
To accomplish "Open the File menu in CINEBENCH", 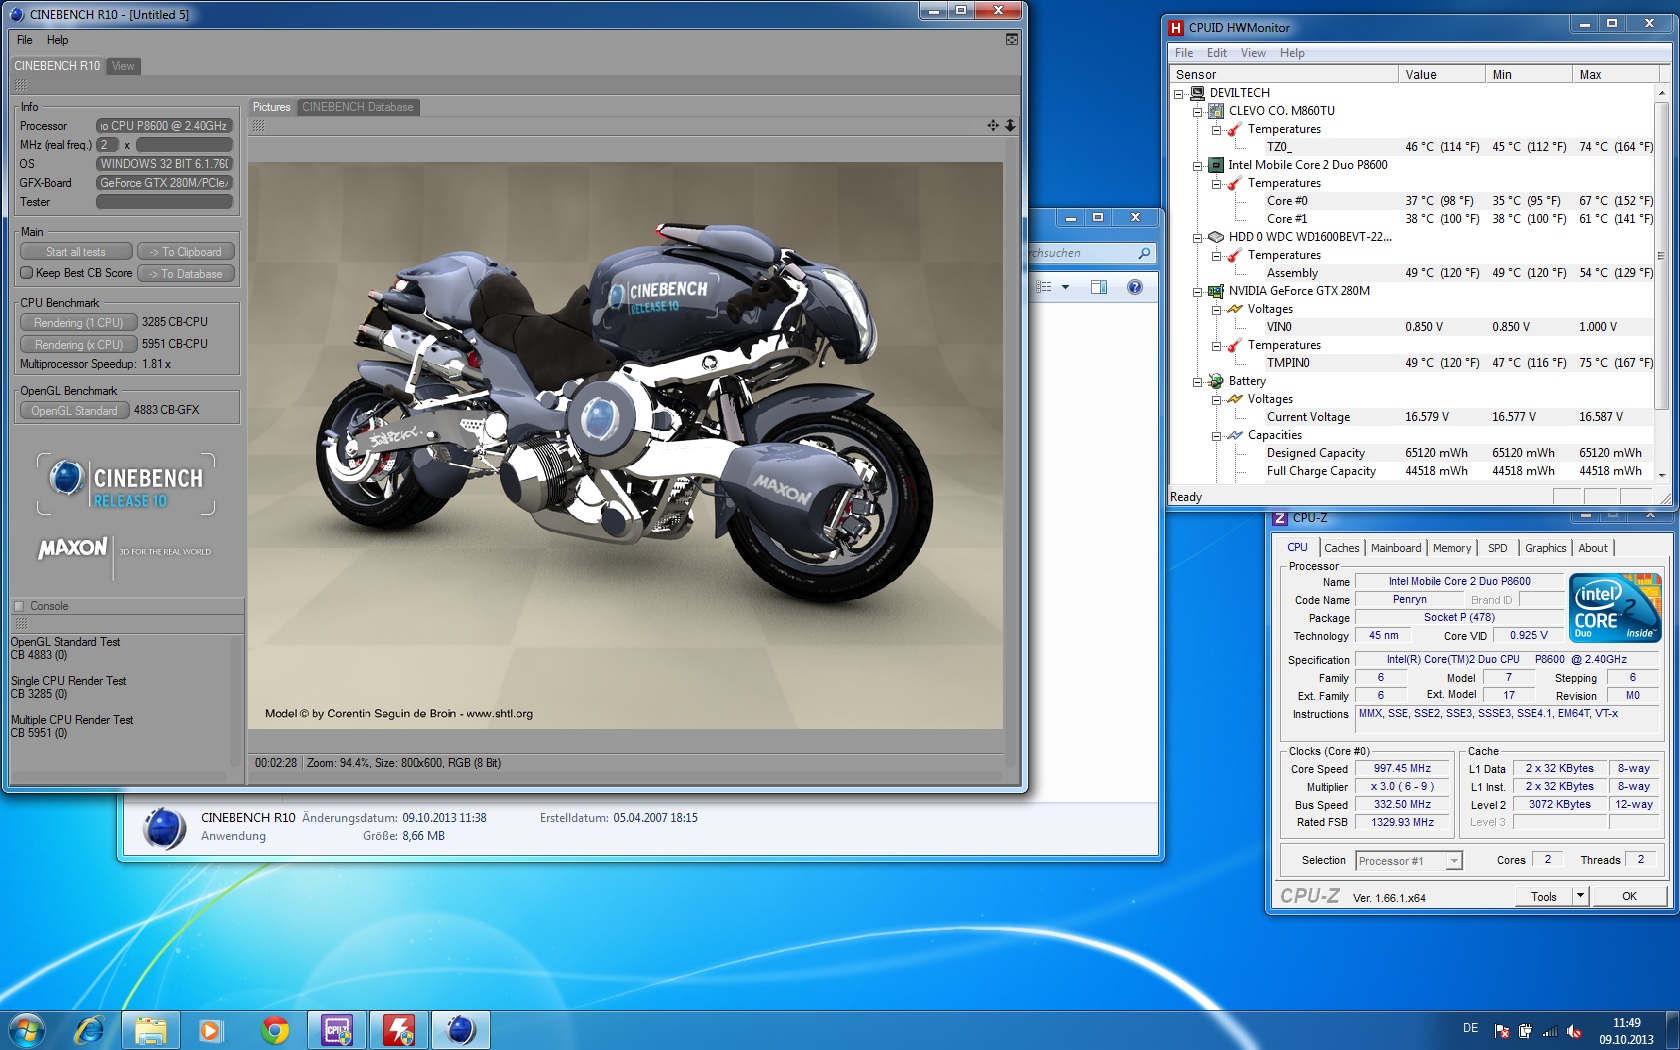I will click(25, 40).
